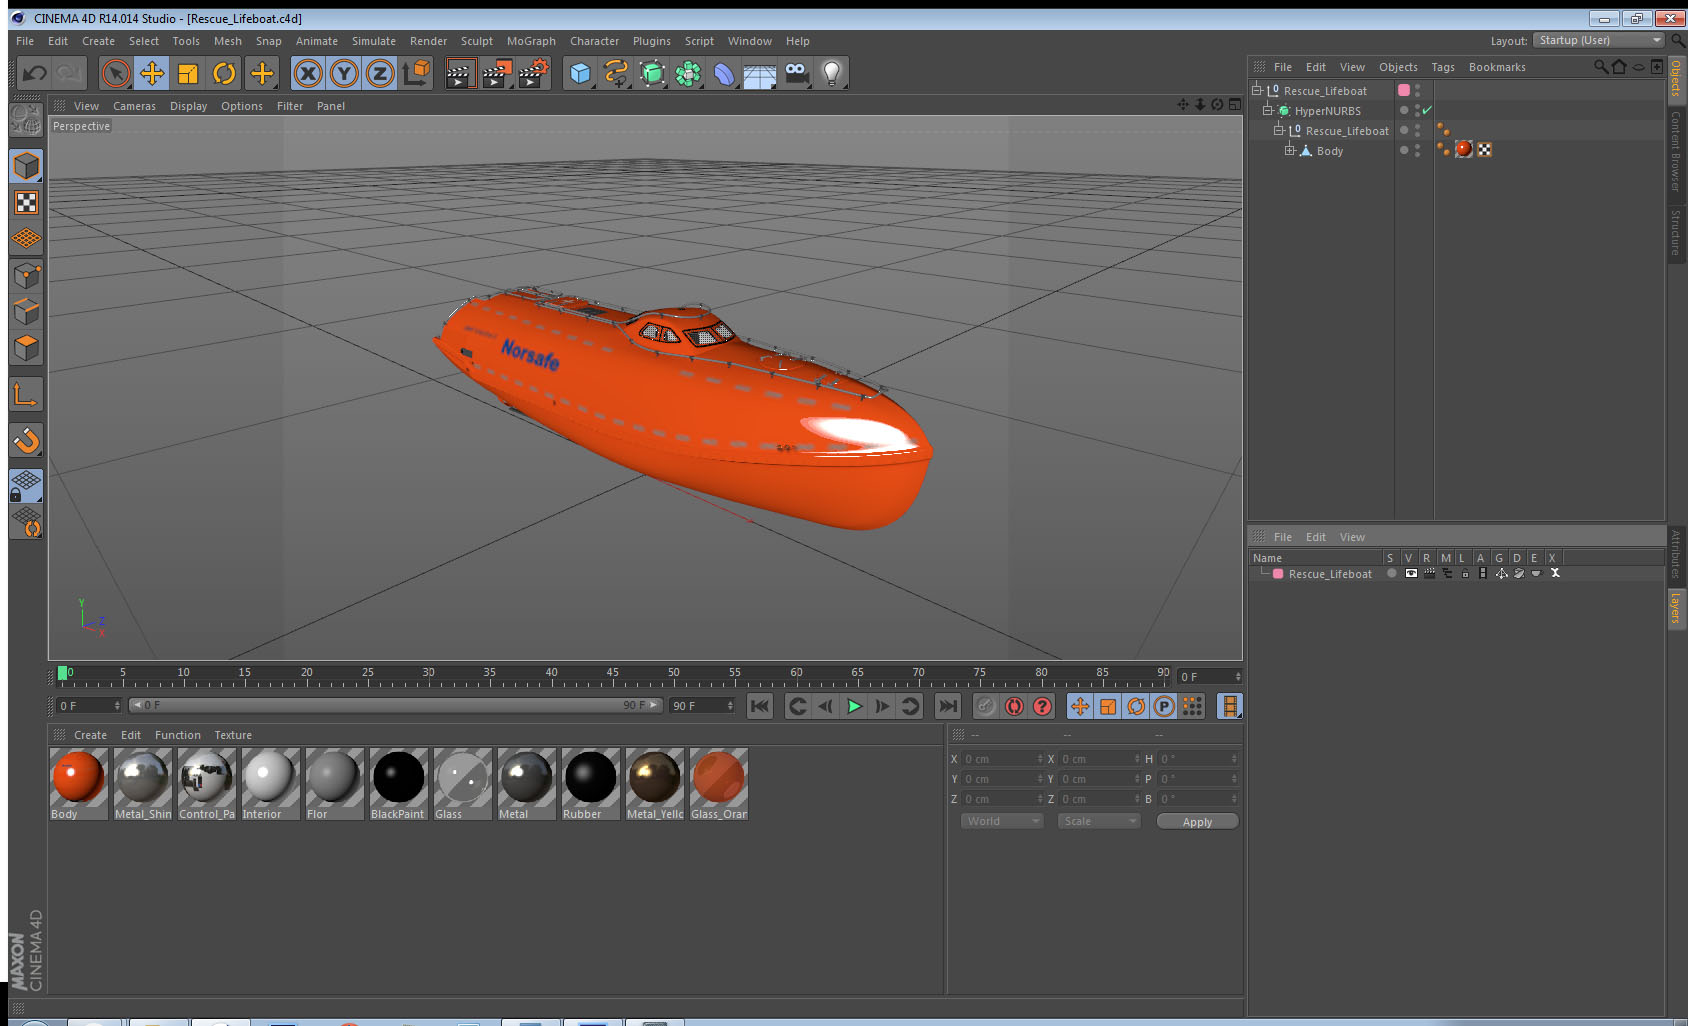Viewport: 1688px width, 1026px height.
Task: Open the Array modeling objects icon
Action: point(688,73)
